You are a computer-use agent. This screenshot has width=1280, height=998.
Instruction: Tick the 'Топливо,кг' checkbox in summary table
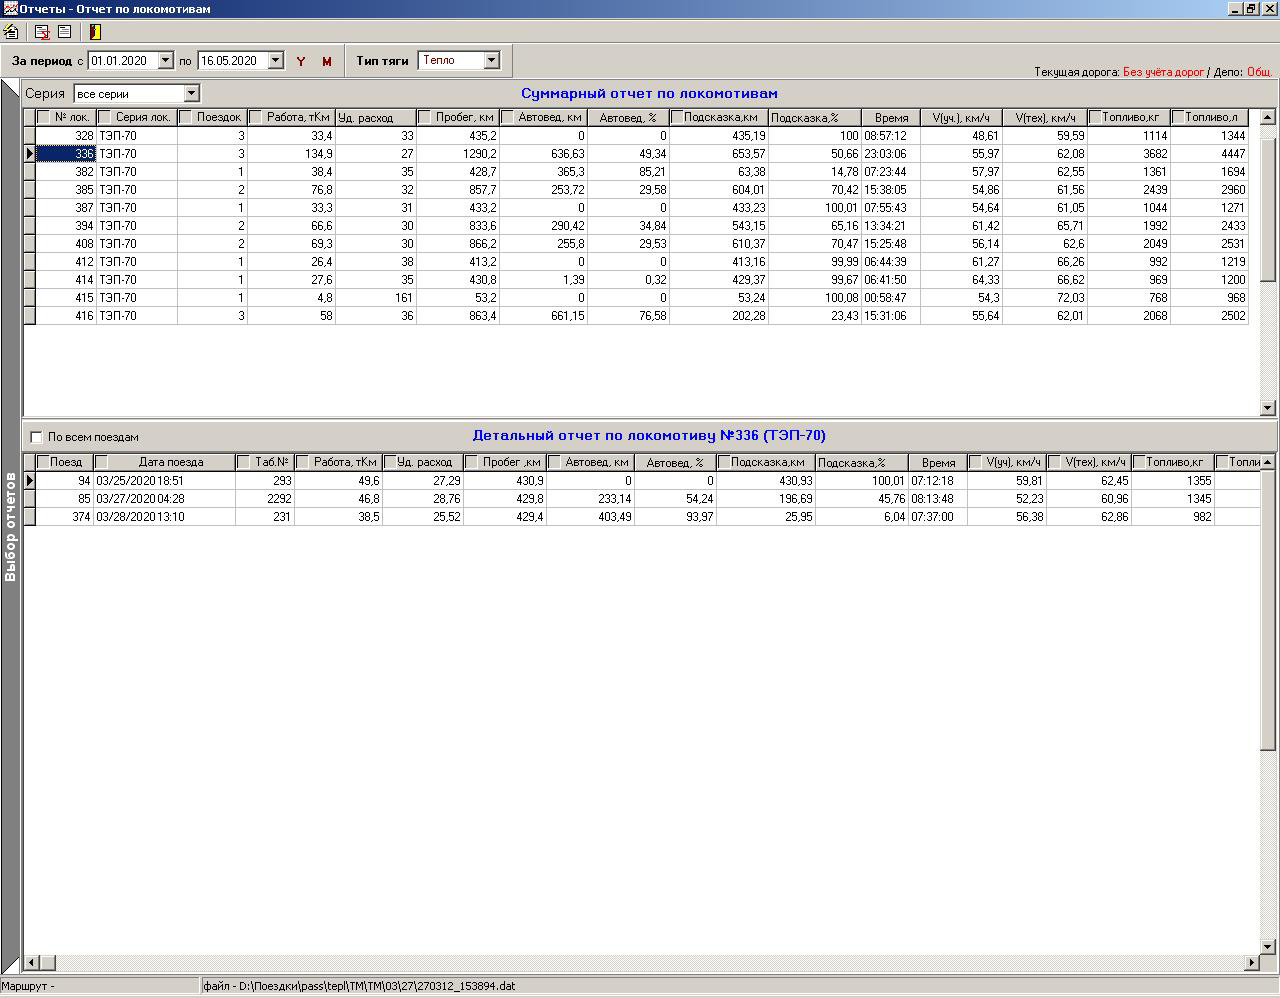point(1095,117)
